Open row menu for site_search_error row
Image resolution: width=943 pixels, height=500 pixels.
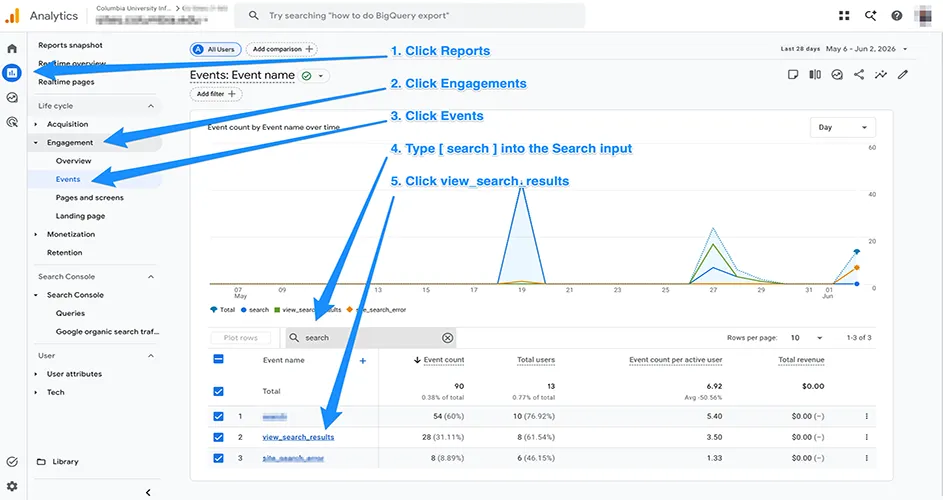coord(867,458)
